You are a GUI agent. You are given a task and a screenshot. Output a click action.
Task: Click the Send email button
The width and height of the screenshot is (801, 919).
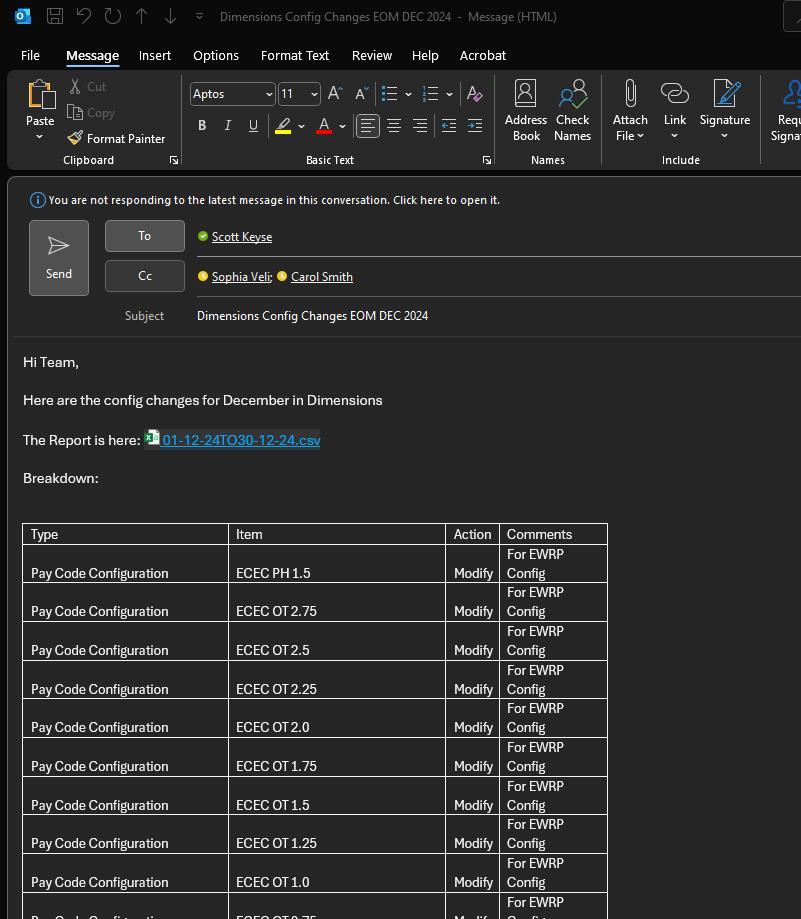pos(59,257)
